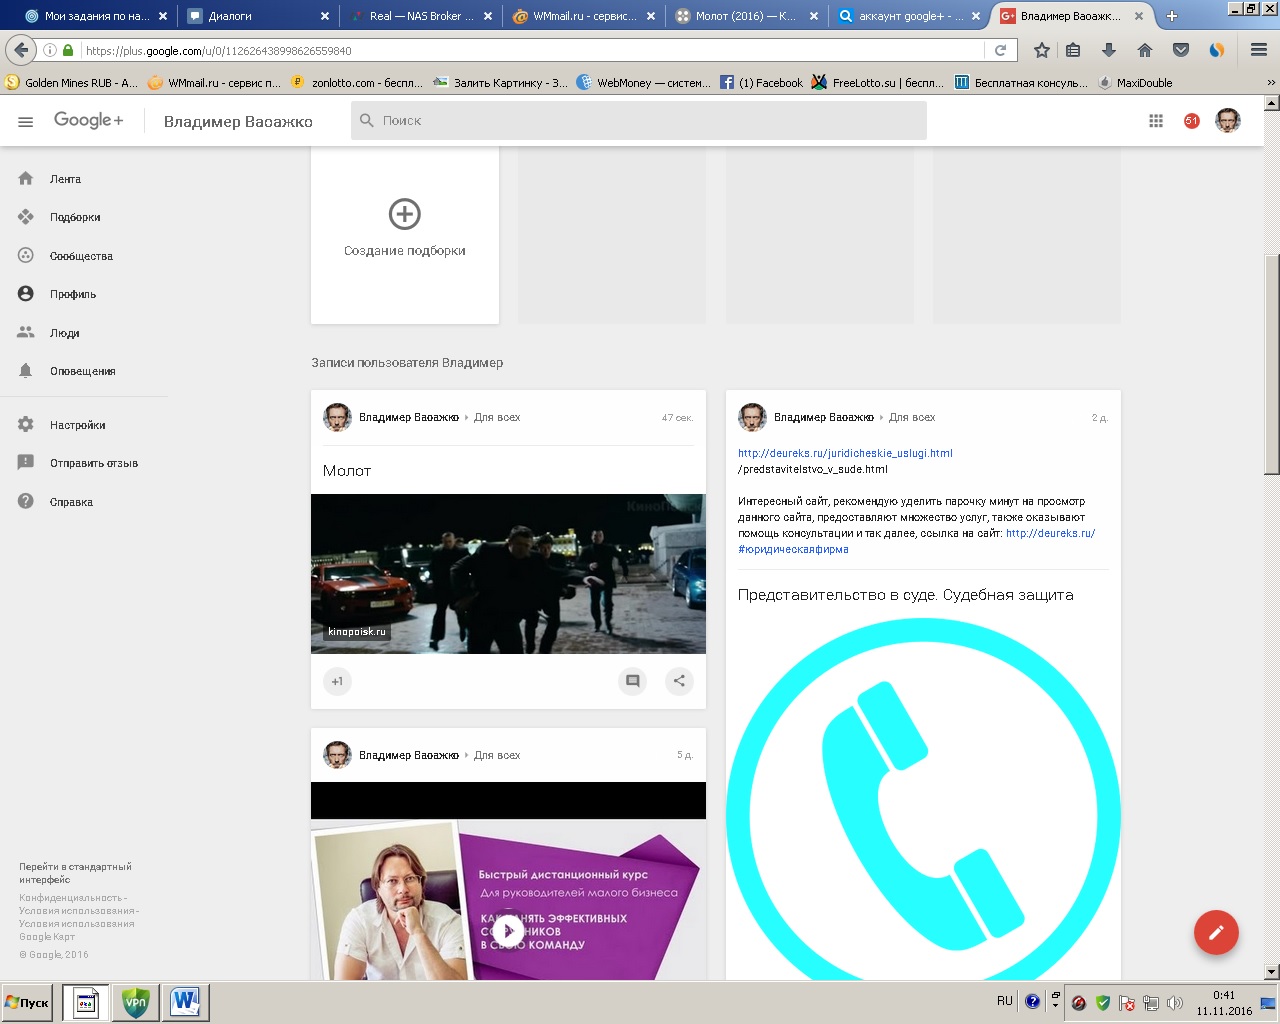Add +1 to the Молот post
This screenshot has height=1024, width=1280.
click(x=337, y=681)
